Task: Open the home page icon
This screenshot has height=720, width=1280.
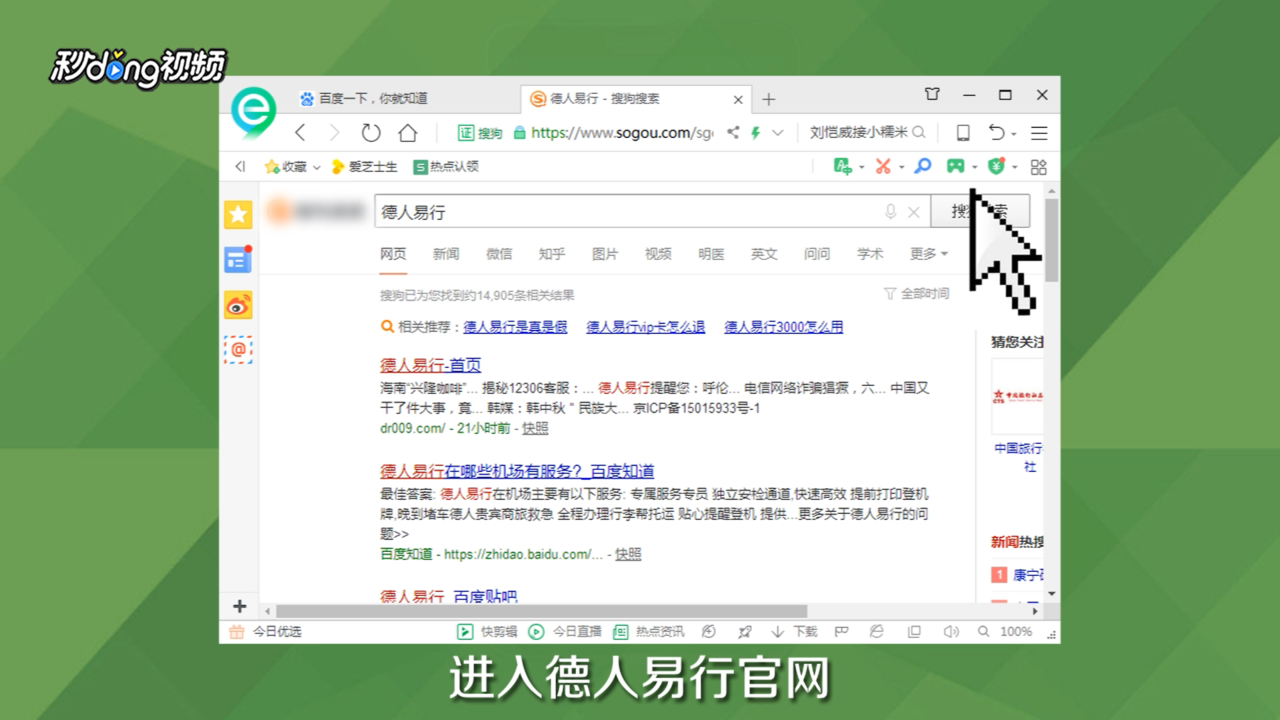Action: (407, 132)
